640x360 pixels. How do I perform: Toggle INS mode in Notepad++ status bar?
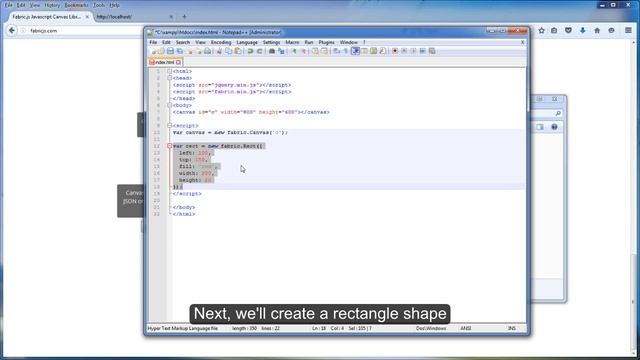click(511, 328)
